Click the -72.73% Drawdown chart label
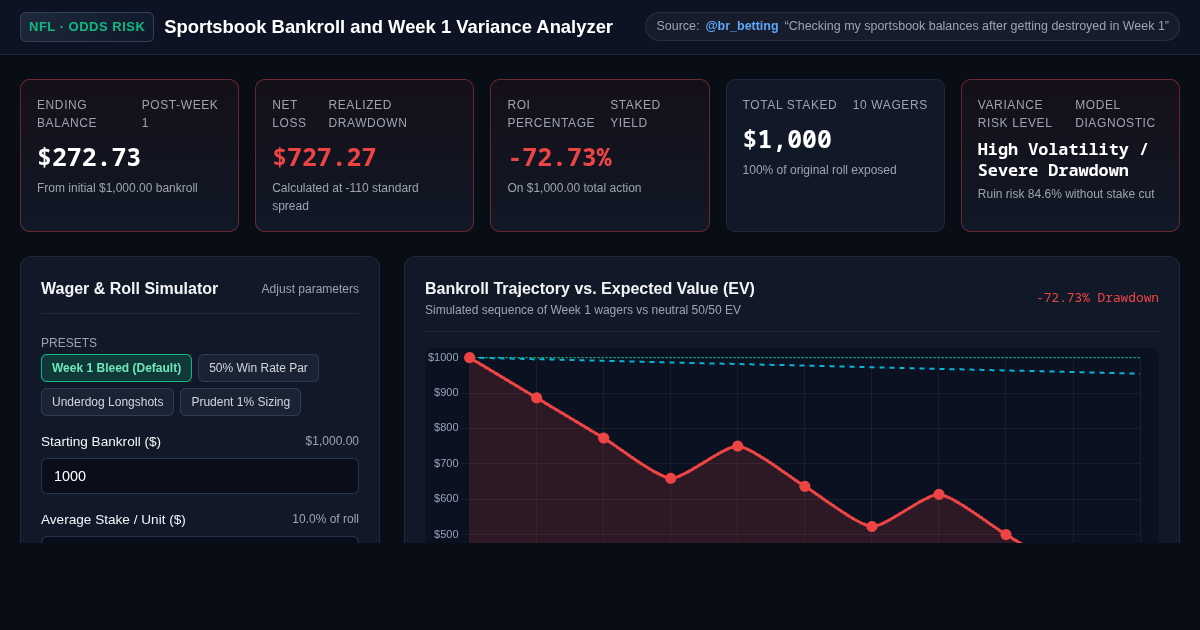 (x=1097, y=298)
